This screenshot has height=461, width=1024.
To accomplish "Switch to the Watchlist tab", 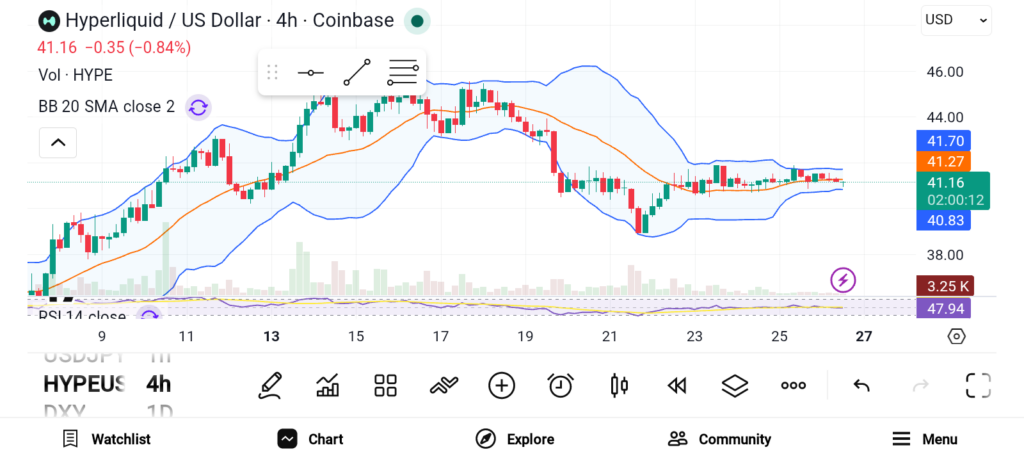I will 106,439.
